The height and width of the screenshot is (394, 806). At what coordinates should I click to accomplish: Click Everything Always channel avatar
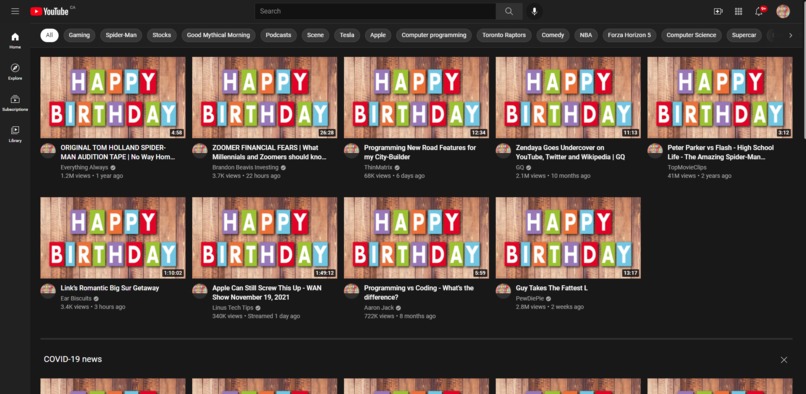click(x=48, y=151)
